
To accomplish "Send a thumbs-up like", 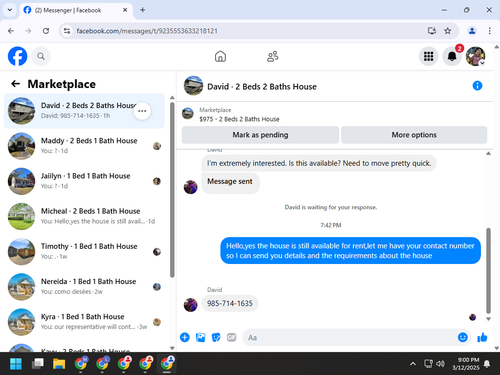I will tap(482, 337).
